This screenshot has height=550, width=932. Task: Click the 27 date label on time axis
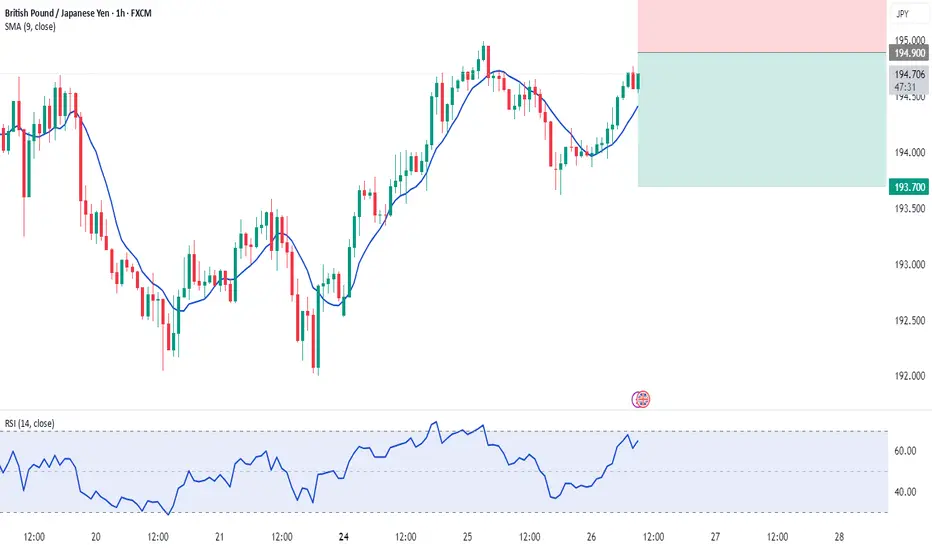715,537
